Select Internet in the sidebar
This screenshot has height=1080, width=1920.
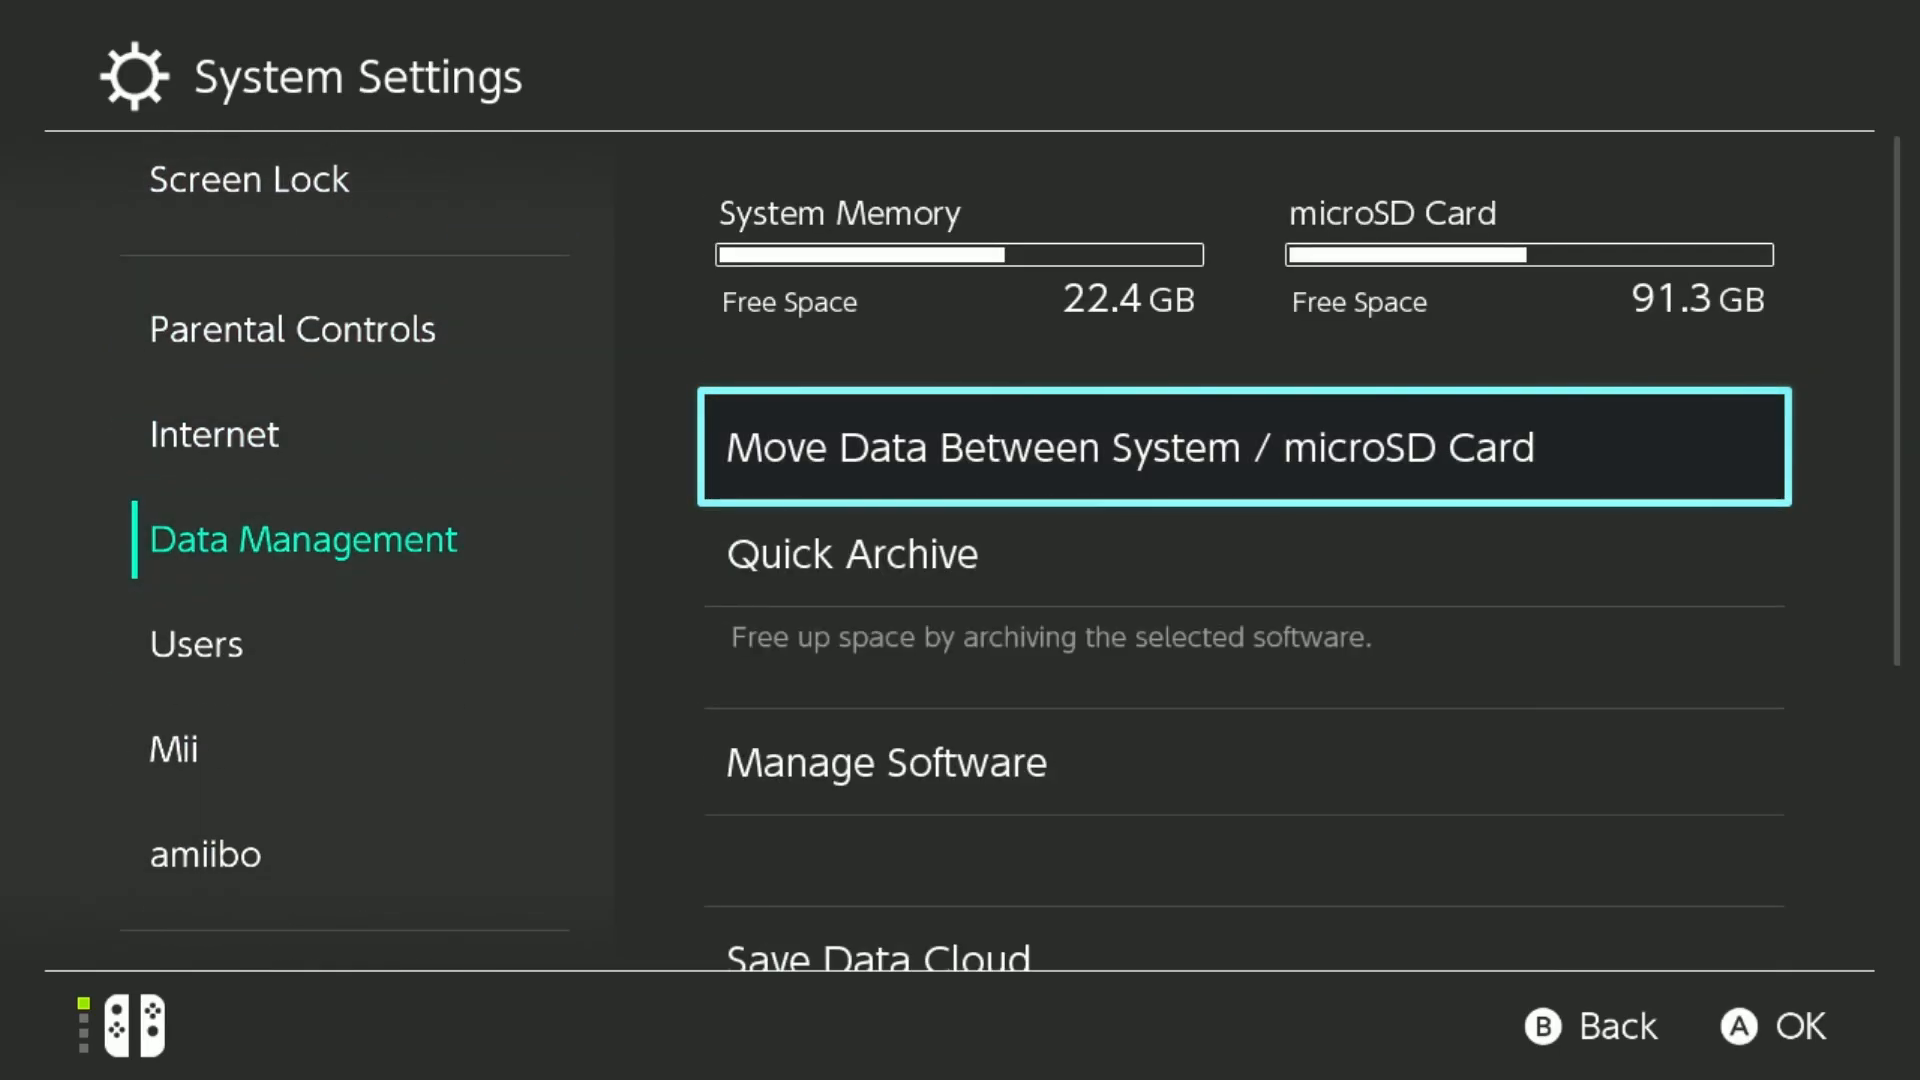click(x=214, y=435)
